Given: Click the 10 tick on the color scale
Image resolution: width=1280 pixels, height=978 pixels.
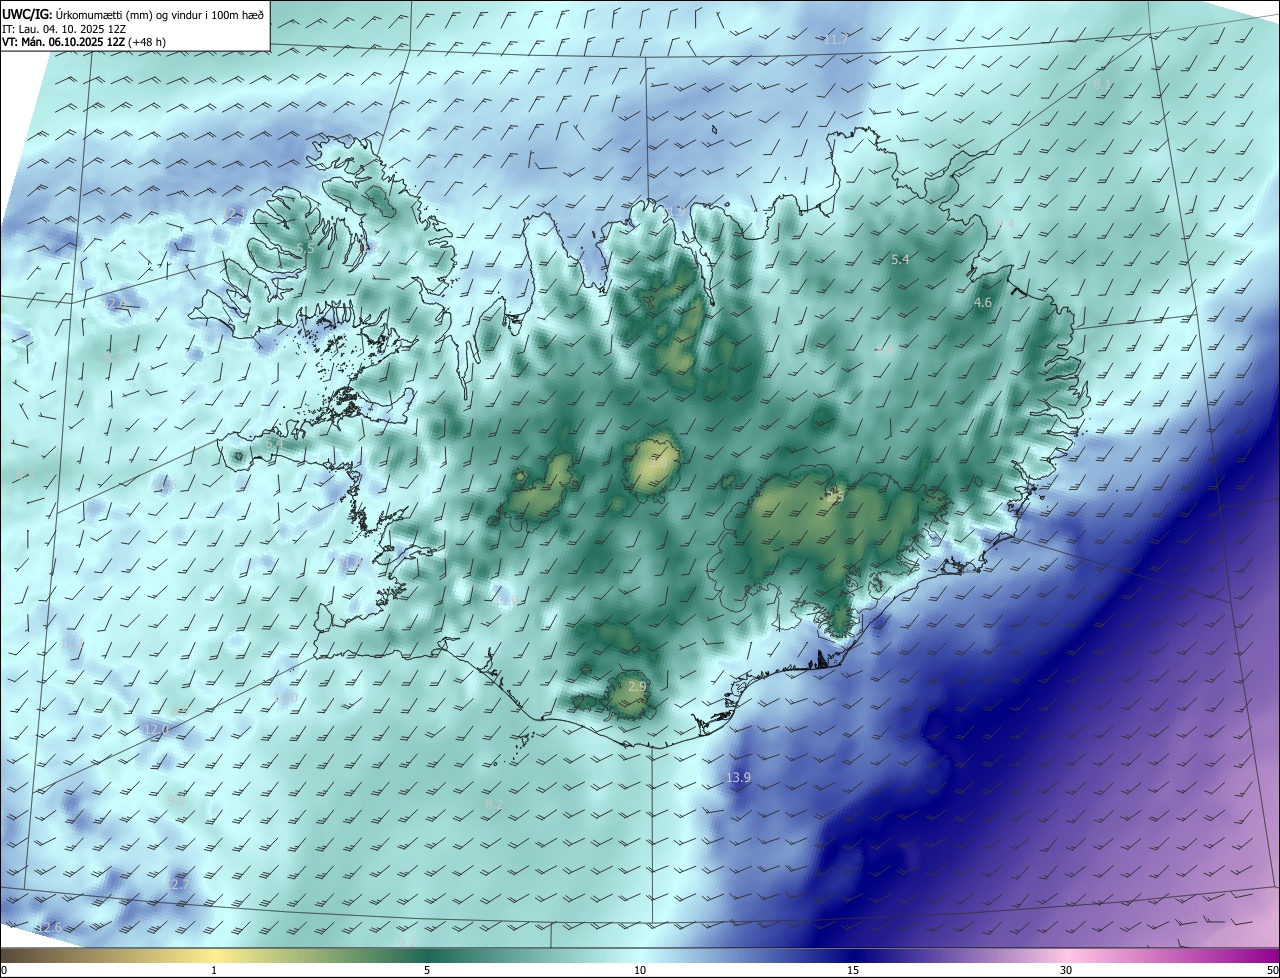Looking at the screenshot, I should (640, 970).
